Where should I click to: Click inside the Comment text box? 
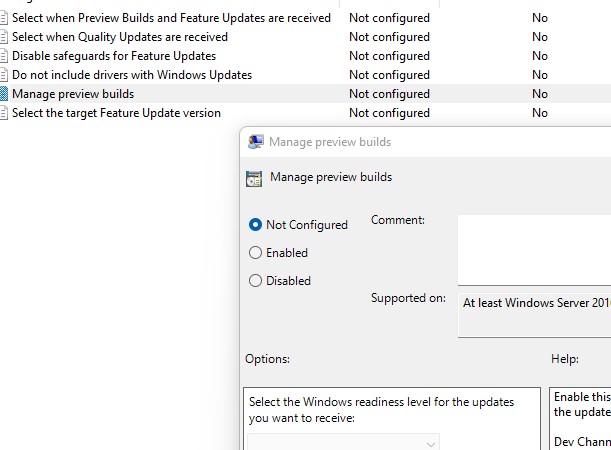[x=534, y=249]
